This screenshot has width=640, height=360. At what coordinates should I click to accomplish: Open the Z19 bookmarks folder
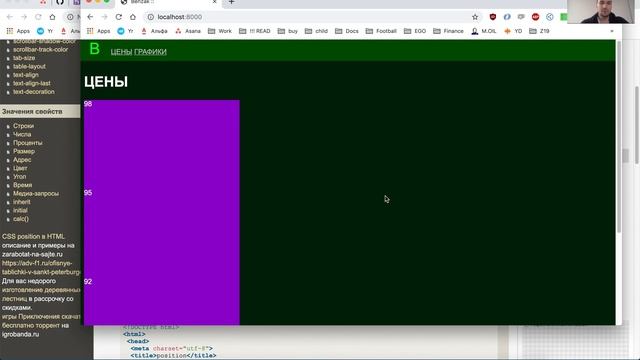(540, 31)
